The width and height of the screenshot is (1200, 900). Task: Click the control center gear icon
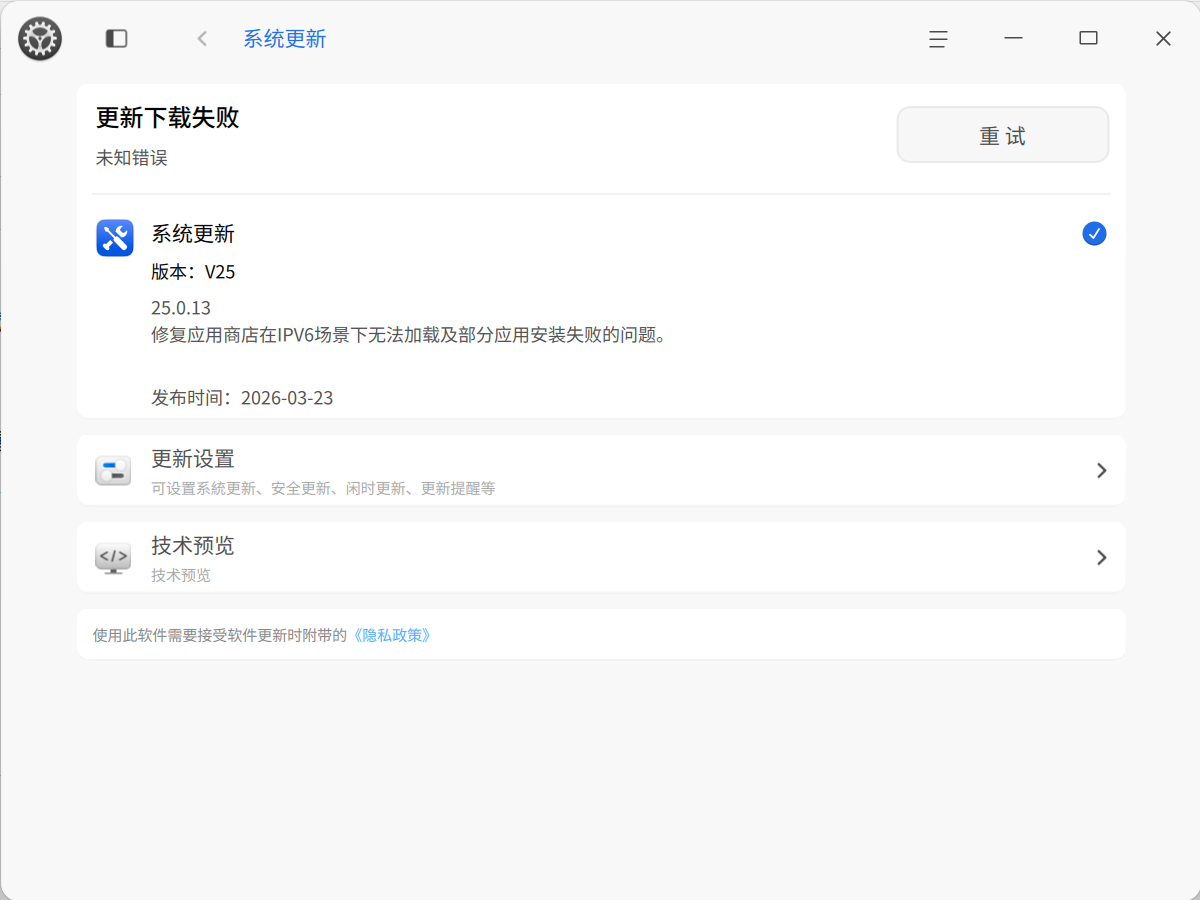coord(40,39)
